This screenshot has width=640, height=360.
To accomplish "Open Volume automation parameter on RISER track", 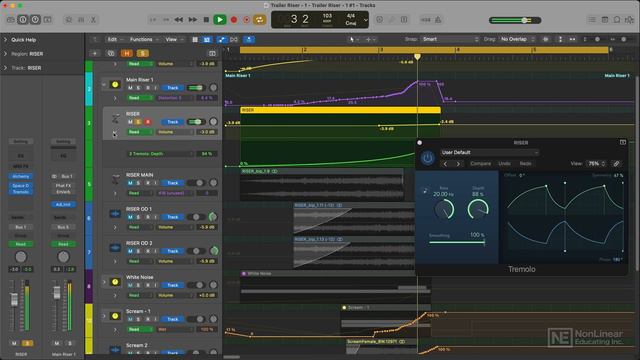I will coord(175,132).
